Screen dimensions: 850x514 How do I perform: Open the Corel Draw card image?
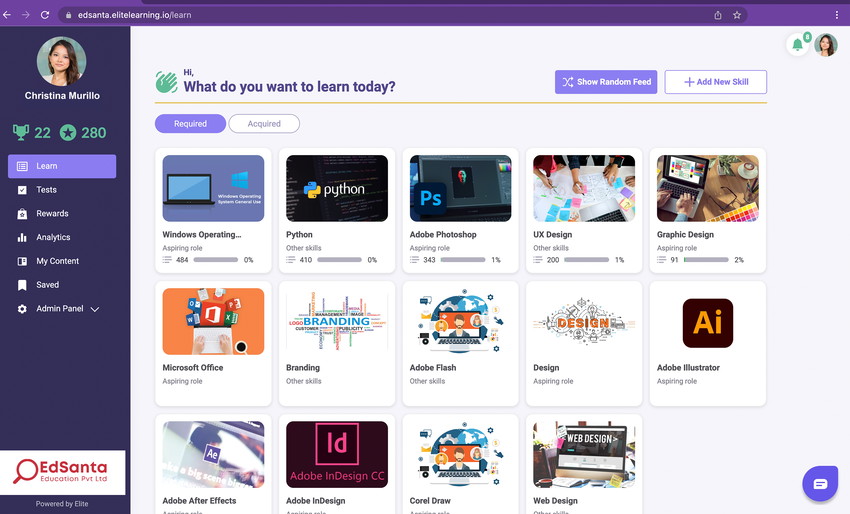coord(460,454)
